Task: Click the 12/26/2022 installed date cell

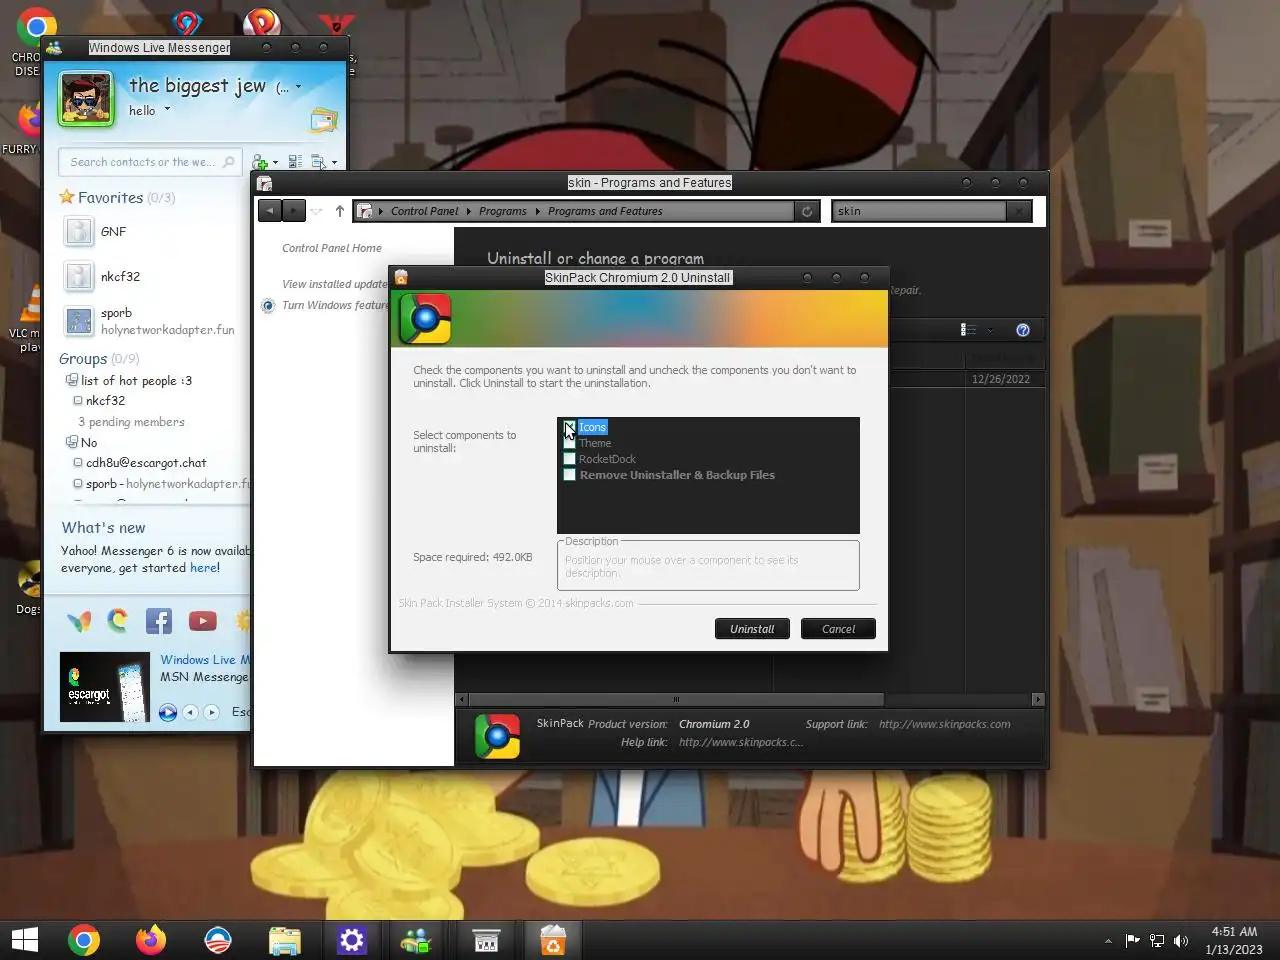Action: [1001, 379]
